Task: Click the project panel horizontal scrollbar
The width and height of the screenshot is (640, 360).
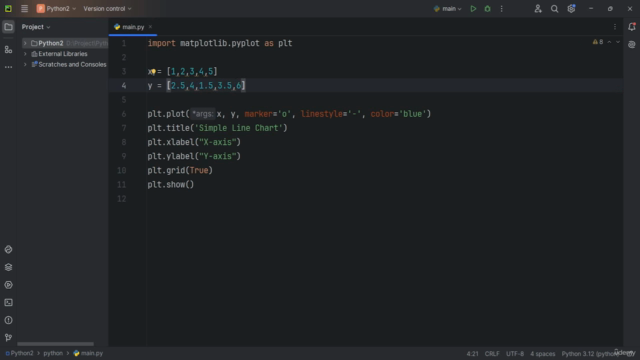Action: tap(56, 344)
